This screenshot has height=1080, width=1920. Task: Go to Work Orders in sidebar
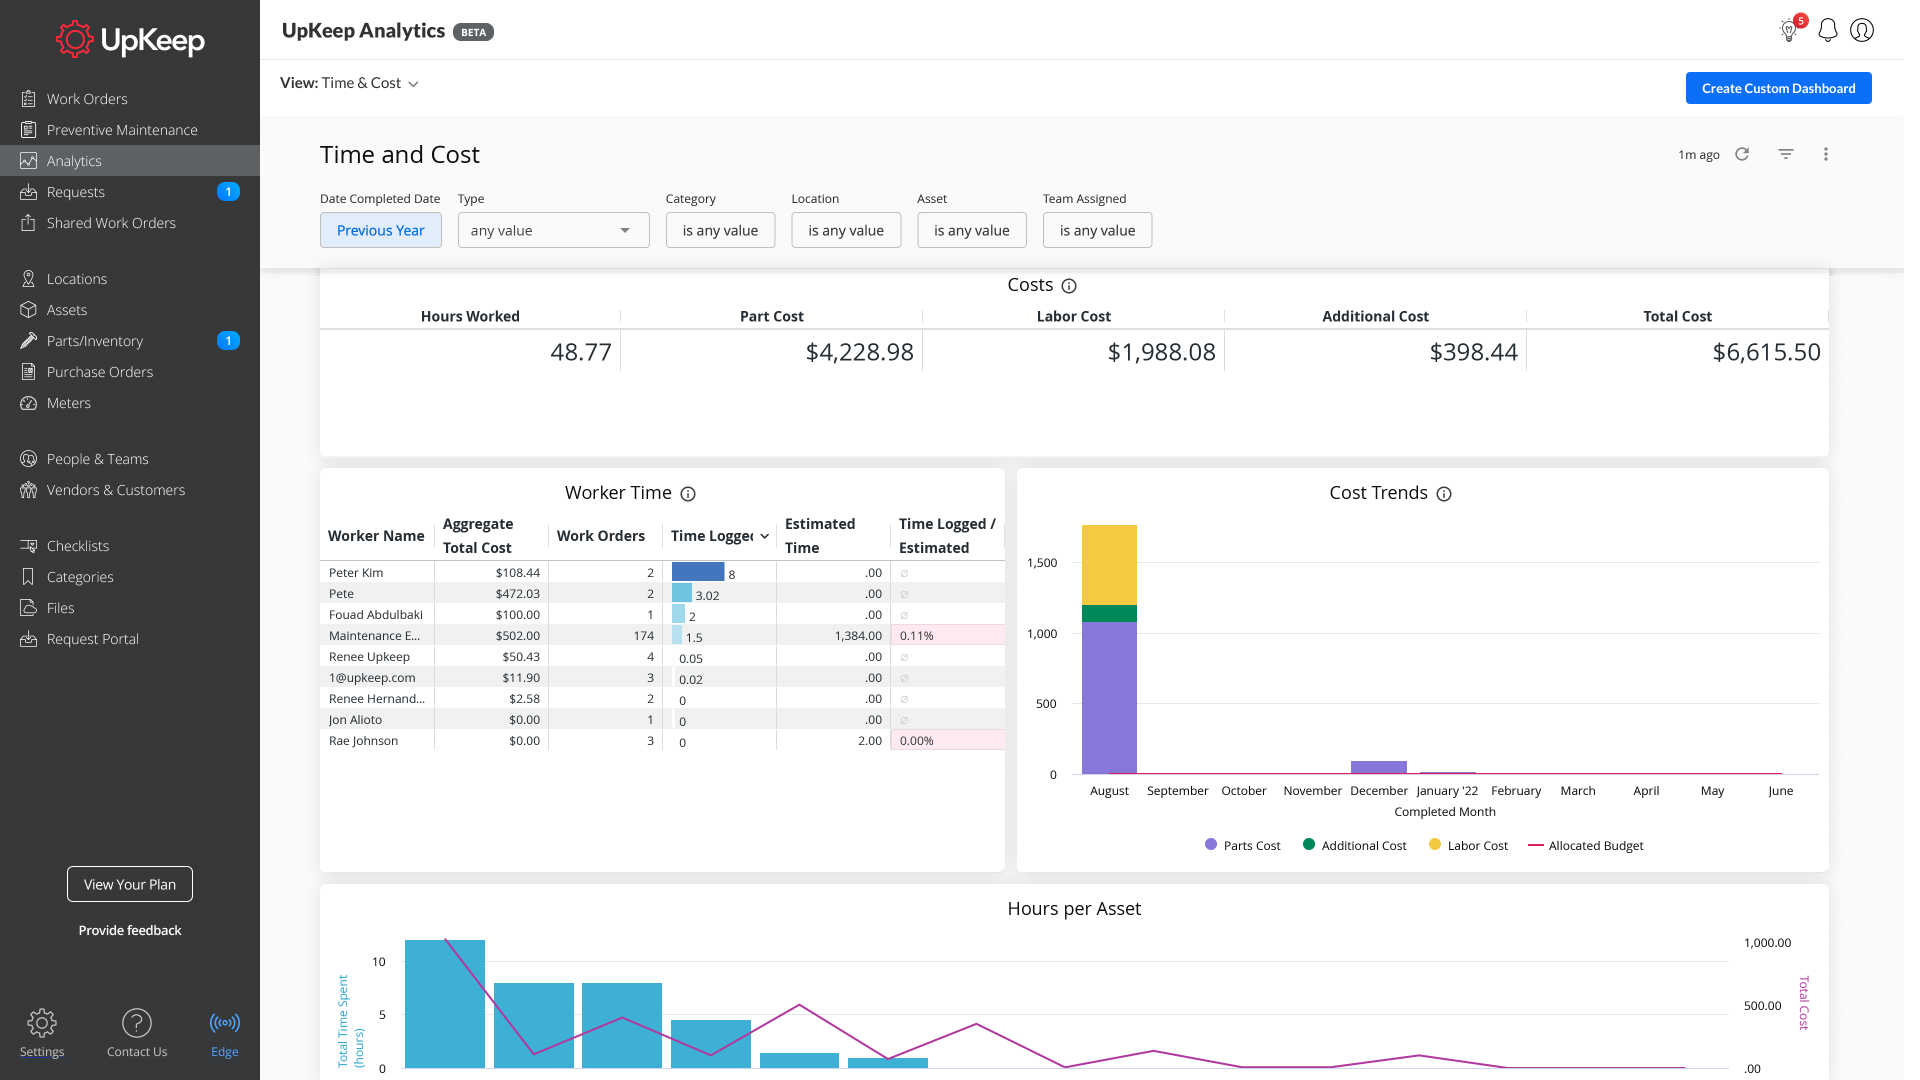coord(87,99)
